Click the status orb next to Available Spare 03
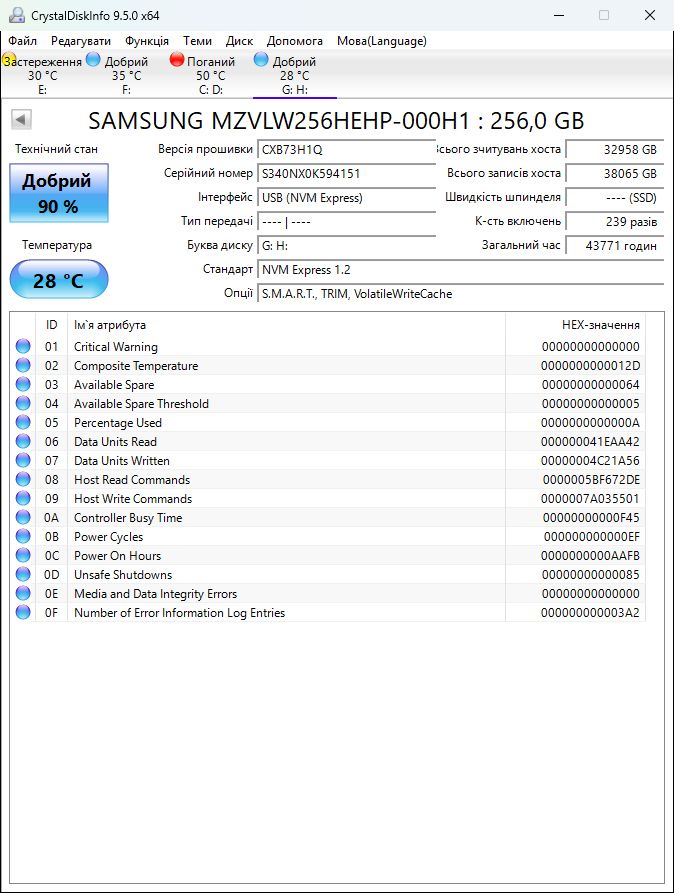The width and height of the screenshot is (674, 893). [x=23, y=384]
